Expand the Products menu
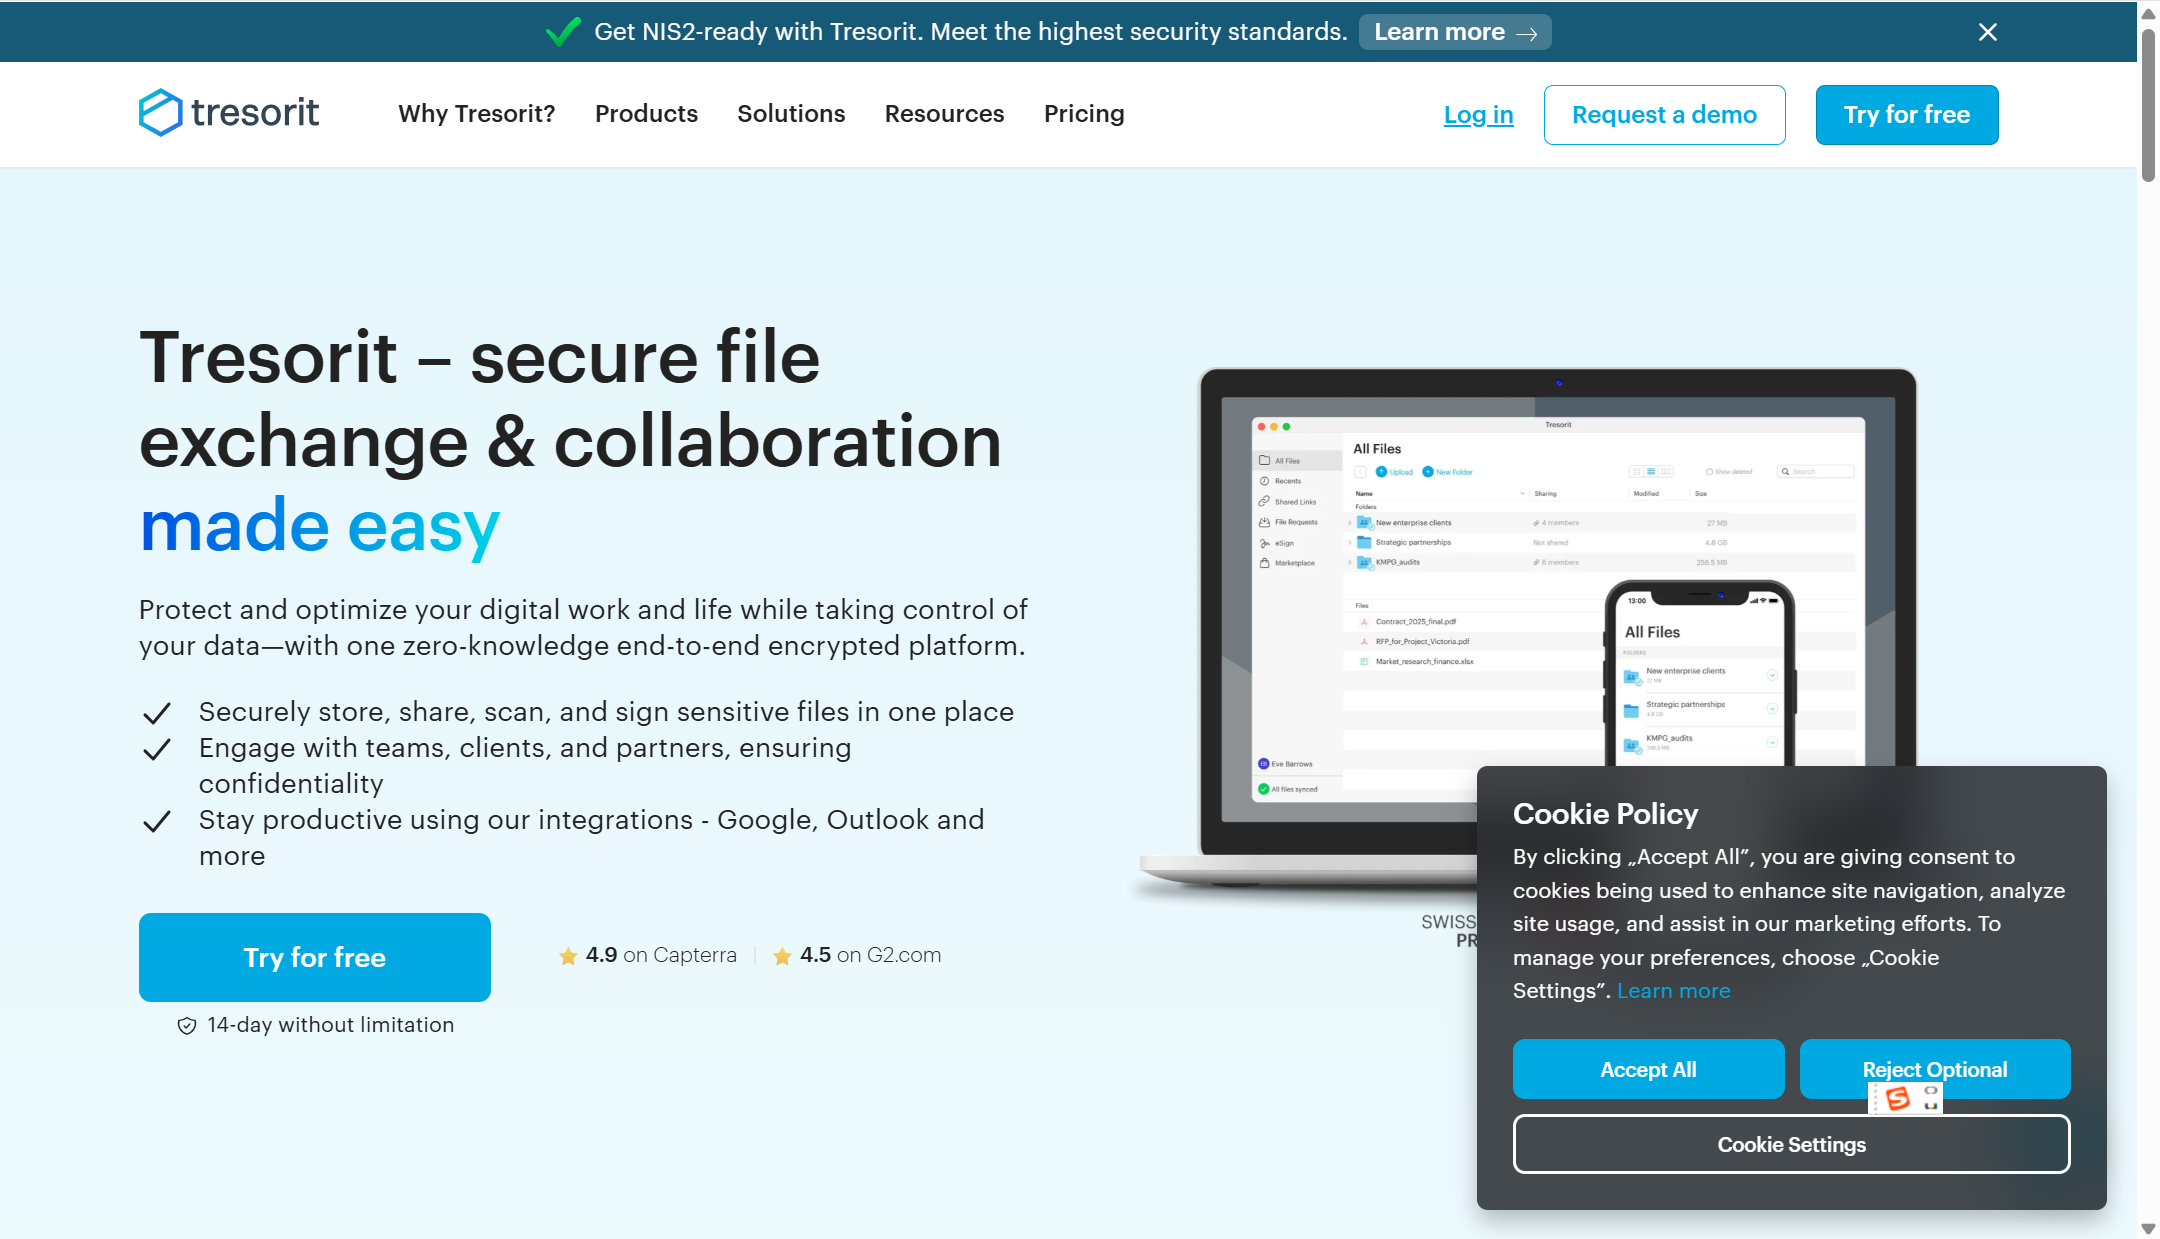 [646, 114]
